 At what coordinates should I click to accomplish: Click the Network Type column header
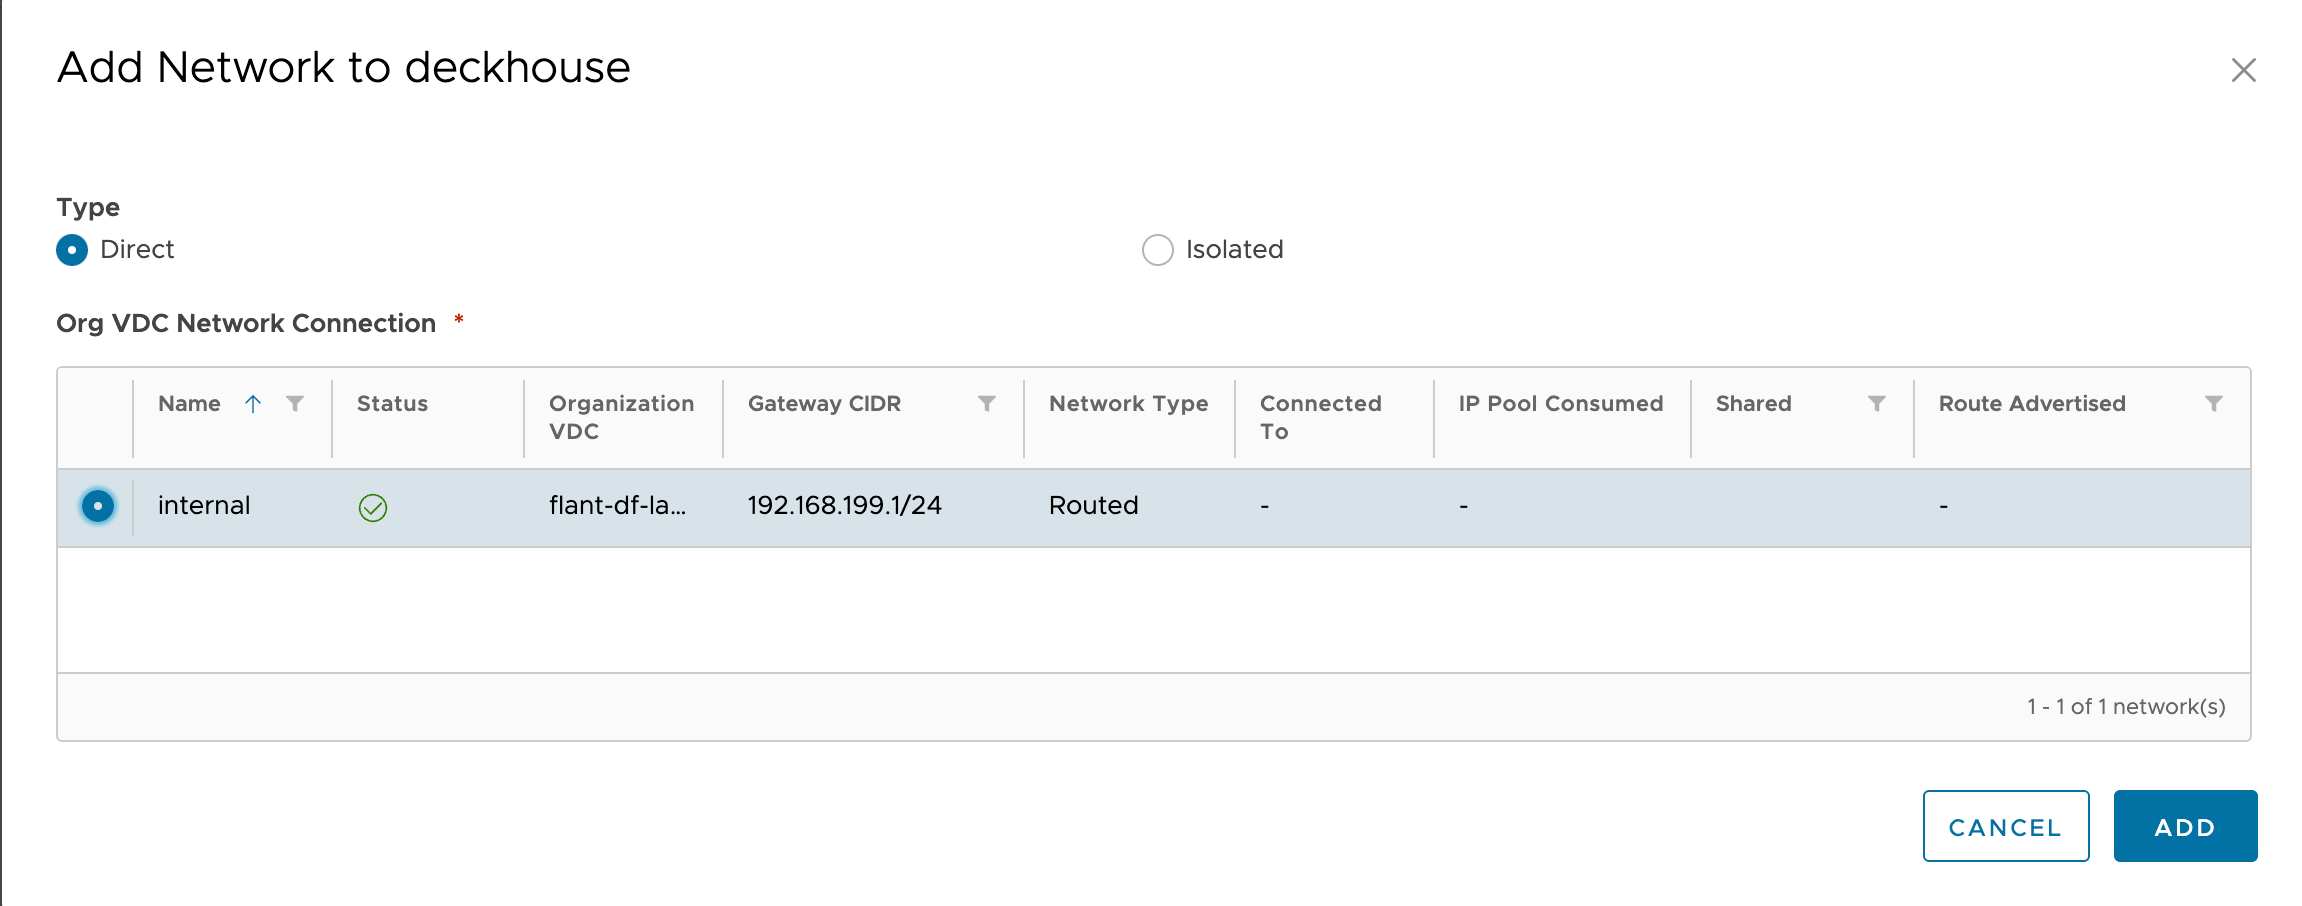(1127, 404)
